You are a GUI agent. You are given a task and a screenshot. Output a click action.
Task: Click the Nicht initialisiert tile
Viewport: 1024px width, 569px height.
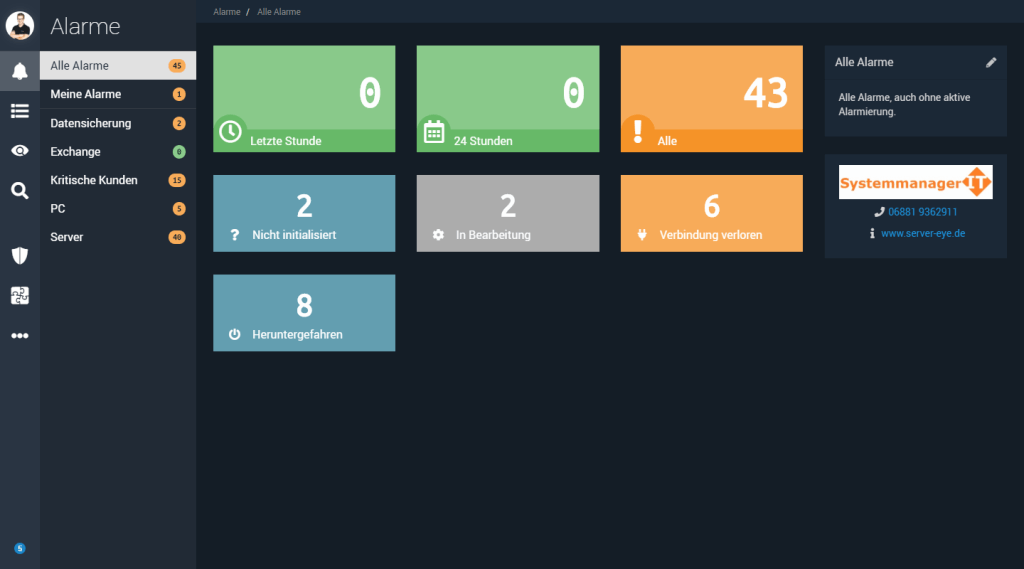pyautogui.click(x=304, y=213)
